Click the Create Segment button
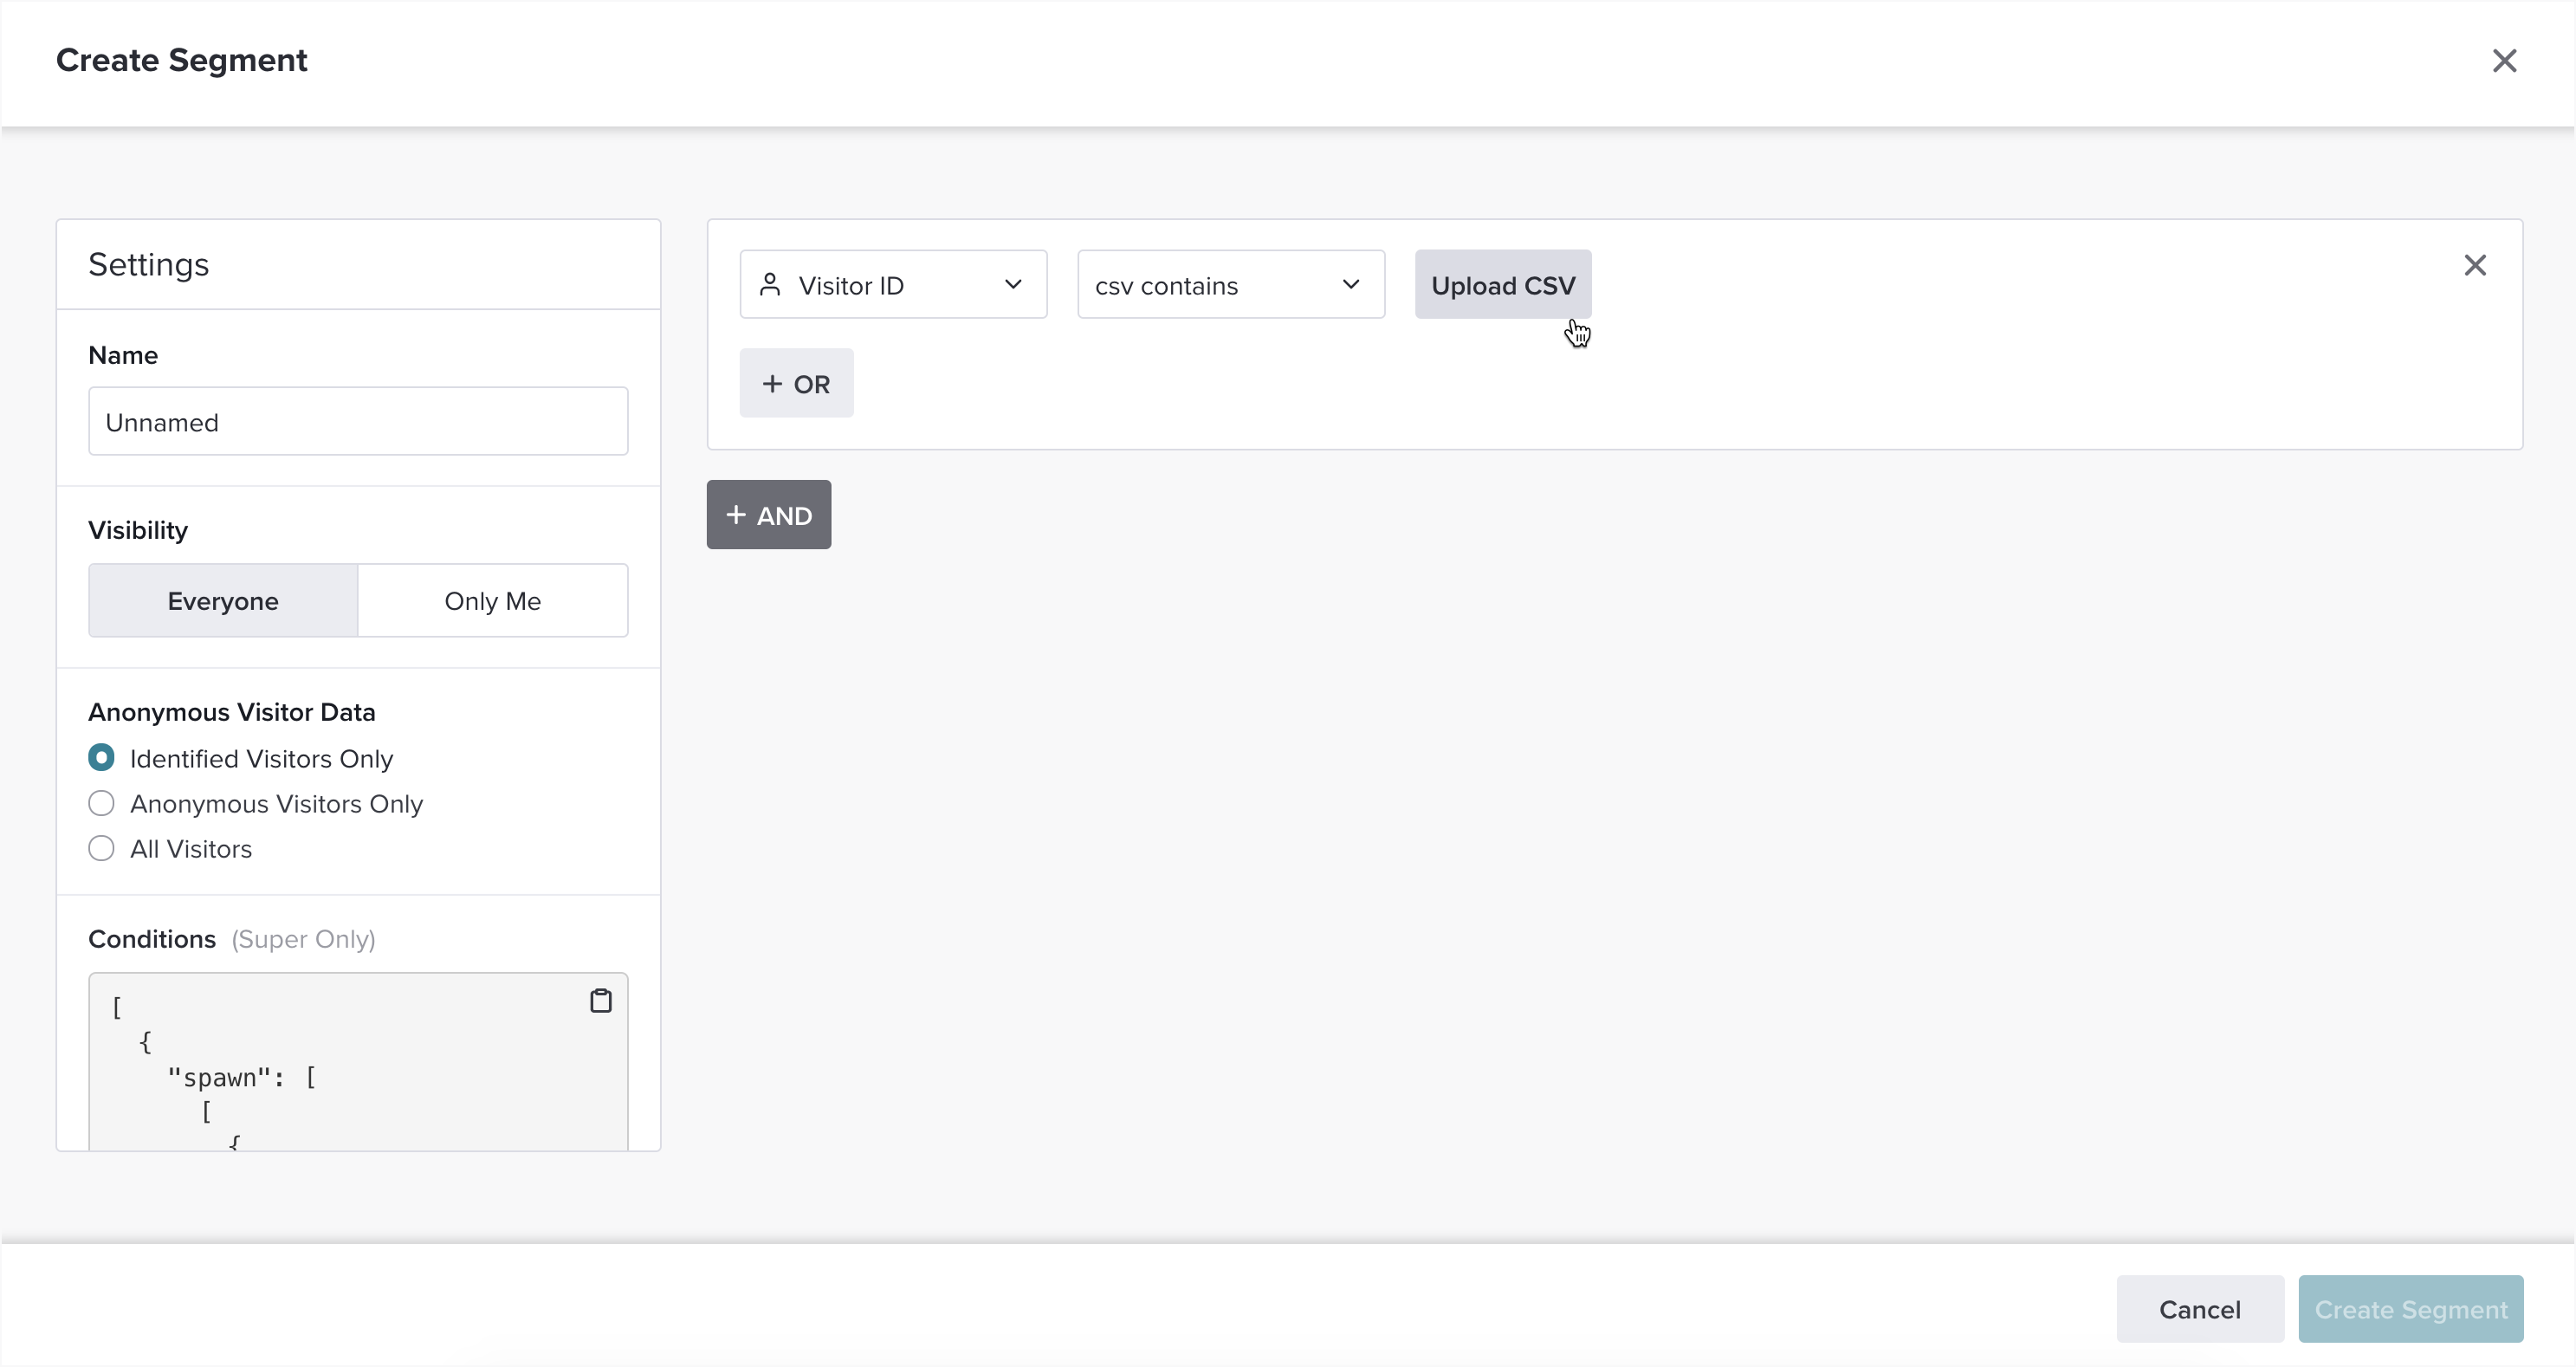The image size is (2576, 1367). (2411, 1309)
